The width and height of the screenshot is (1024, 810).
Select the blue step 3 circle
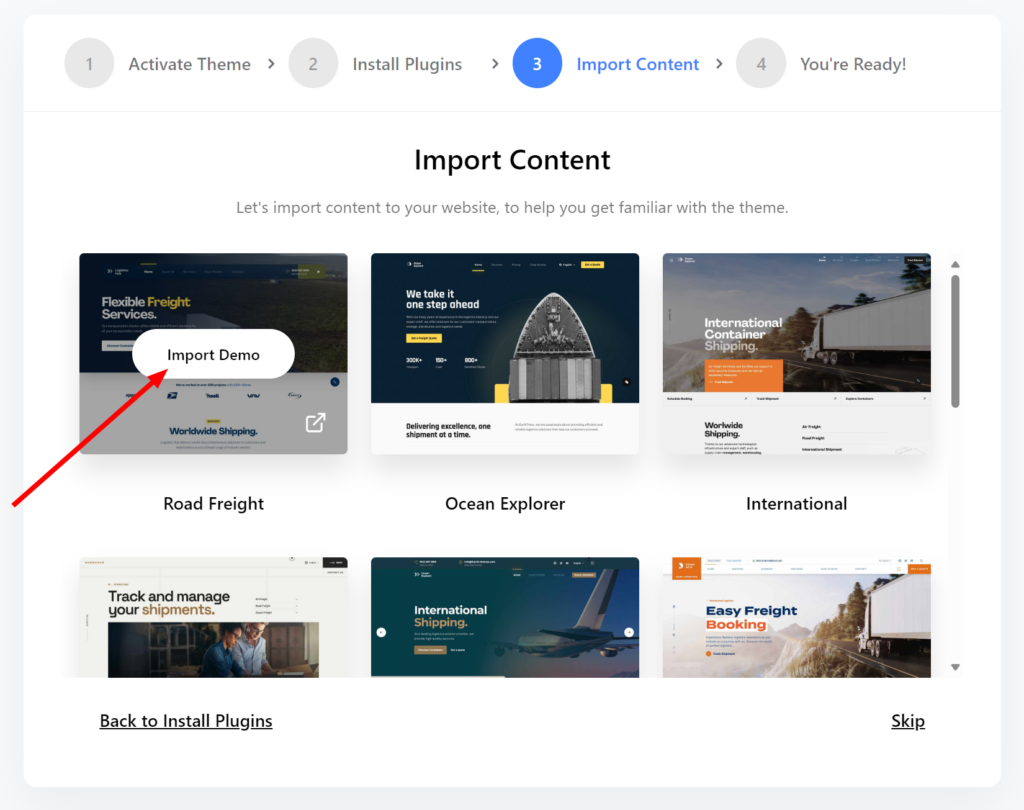537,63
